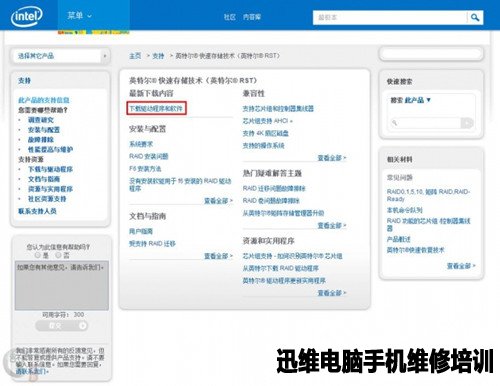
Task: Open the RAID 迁移 link under 文档与指南 heading
Action: pos(152,243)
